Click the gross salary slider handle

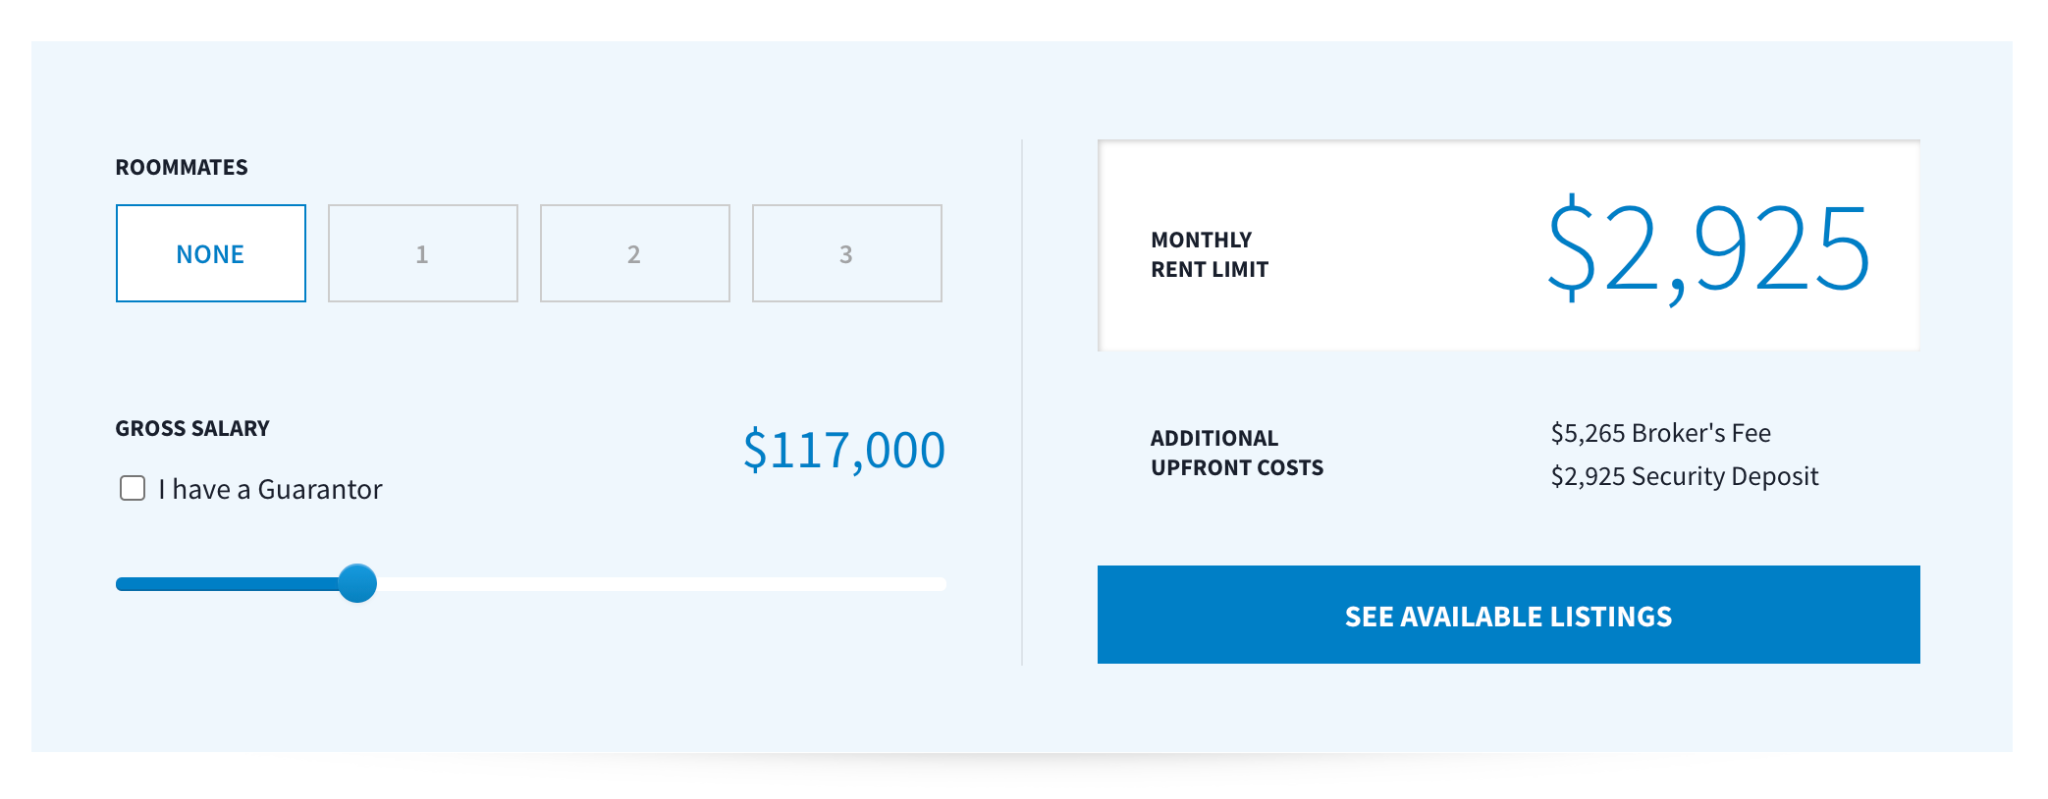point(357,583)
